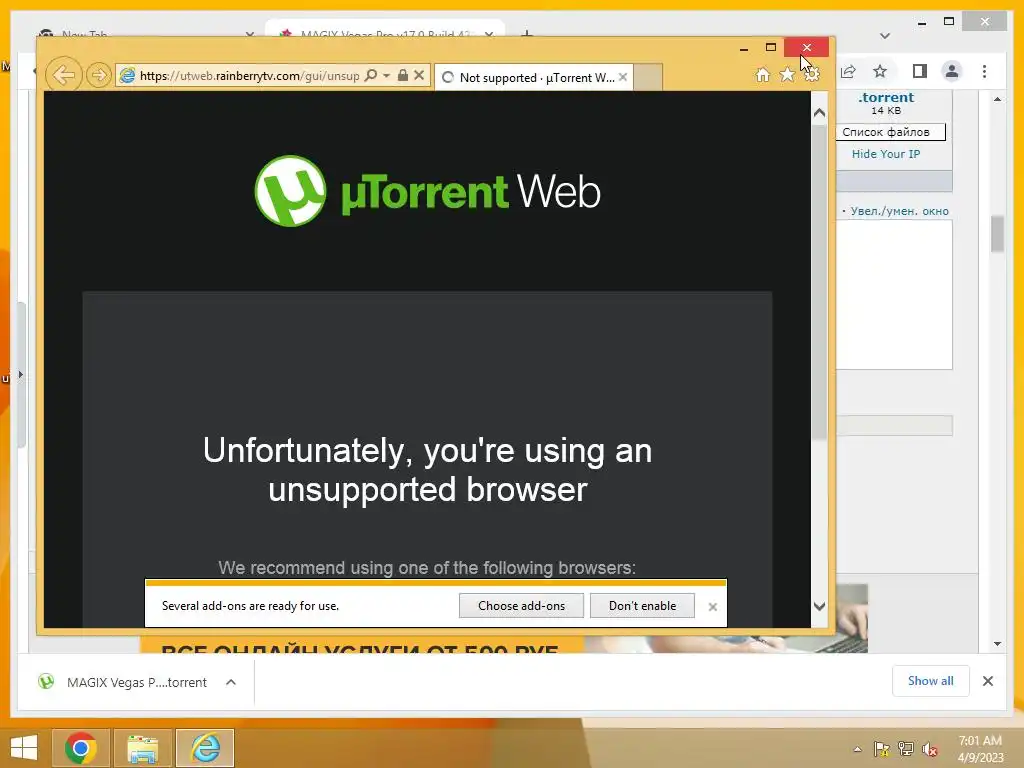
Task: Open Chrome tab search chevron
Action: pyautogui.click(x=885, y=36)
